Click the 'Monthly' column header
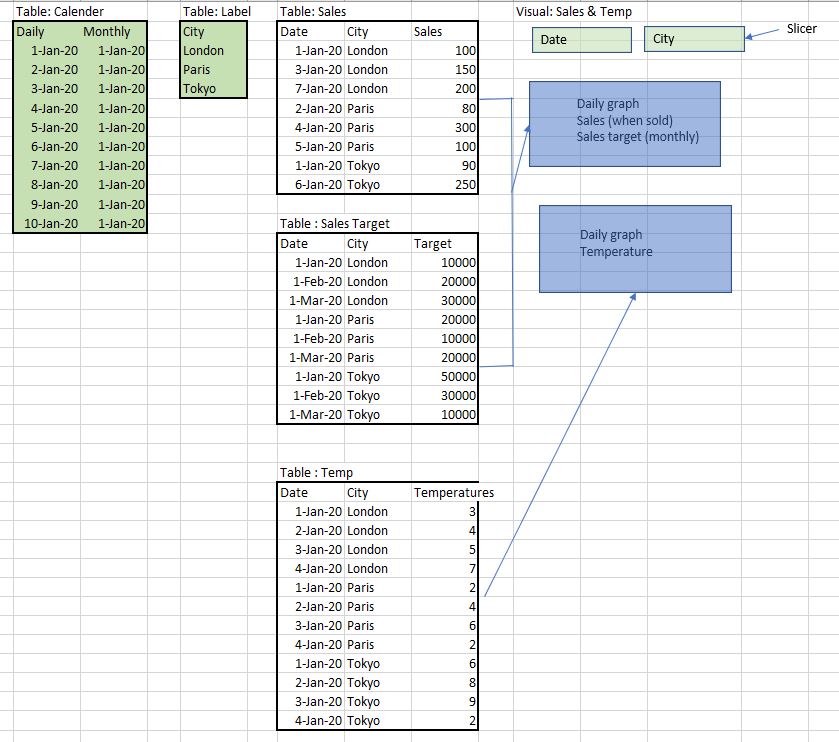 coord(106,32)
